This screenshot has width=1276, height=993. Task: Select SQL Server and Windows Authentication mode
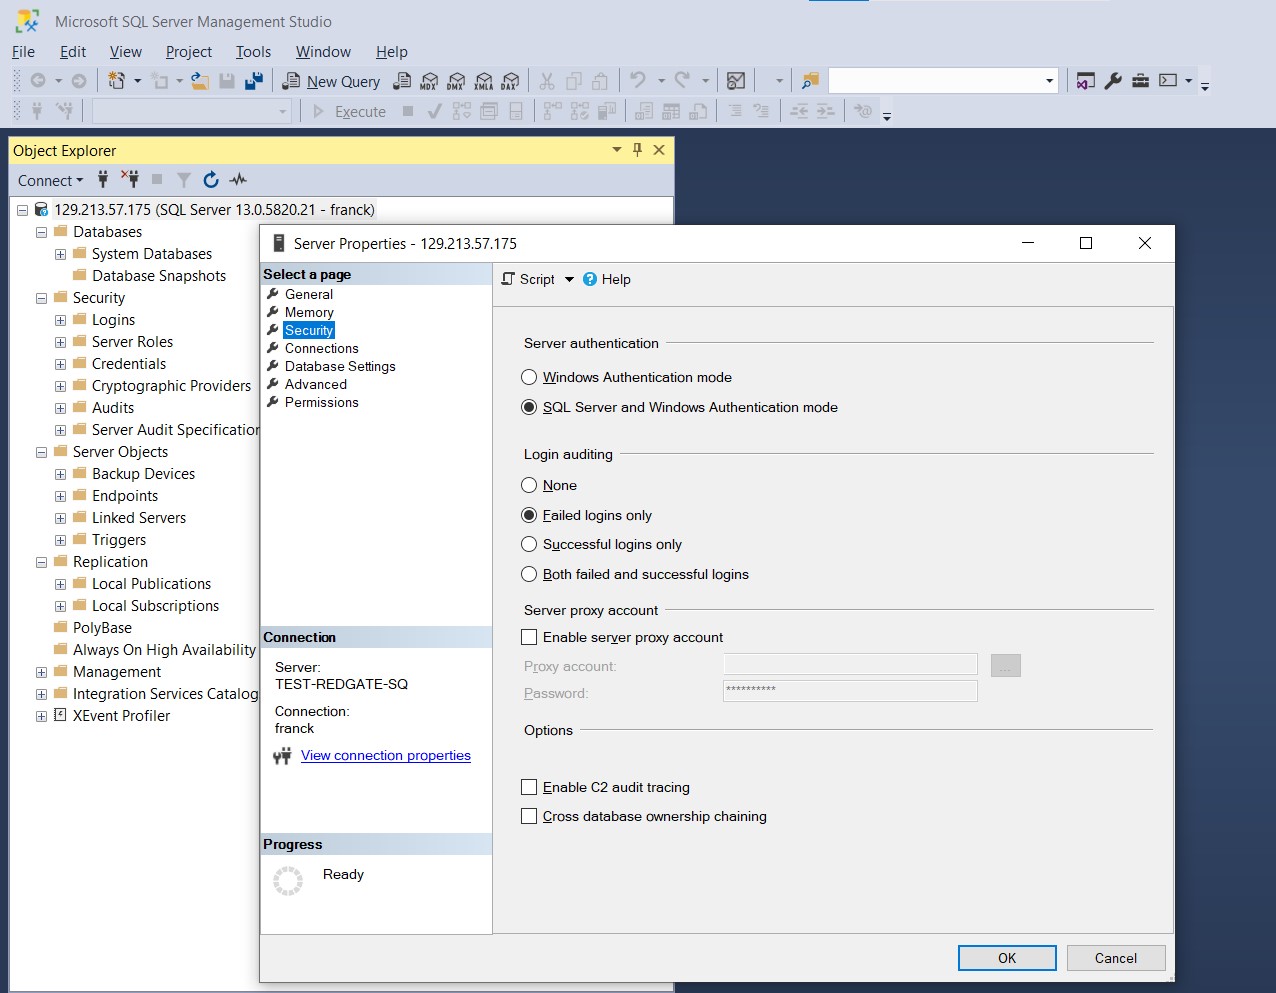pyautogui.click(x=529, y=407)
